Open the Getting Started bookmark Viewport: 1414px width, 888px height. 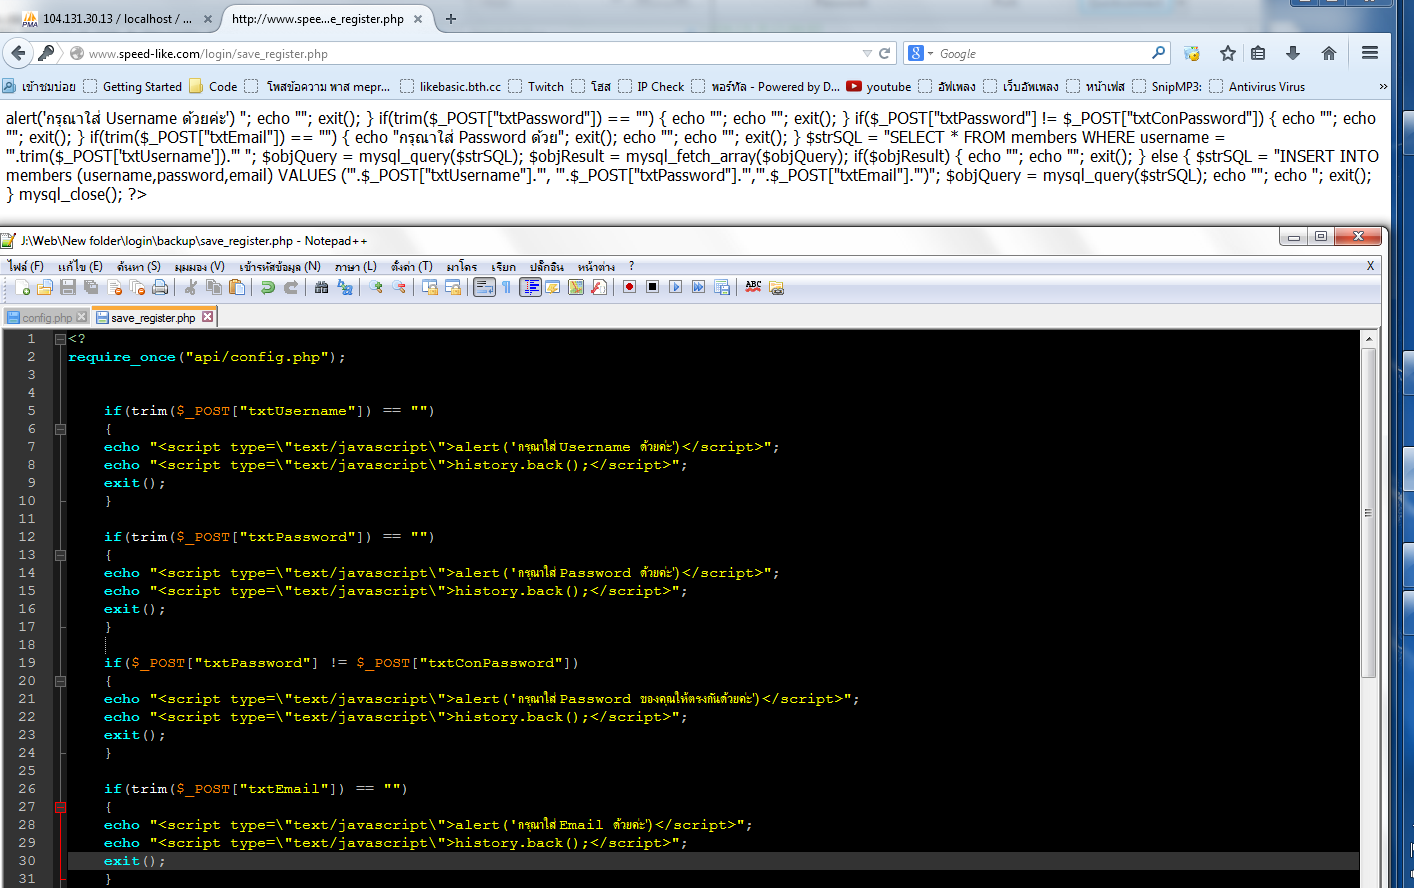click(133, 87)
